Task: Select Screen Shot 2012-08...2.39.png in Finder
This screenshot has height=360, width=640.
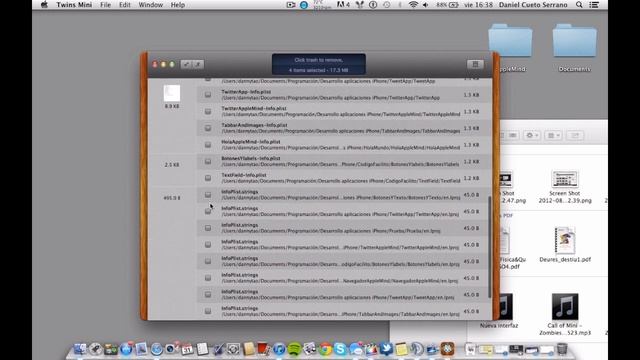Action: pos(565,187)
